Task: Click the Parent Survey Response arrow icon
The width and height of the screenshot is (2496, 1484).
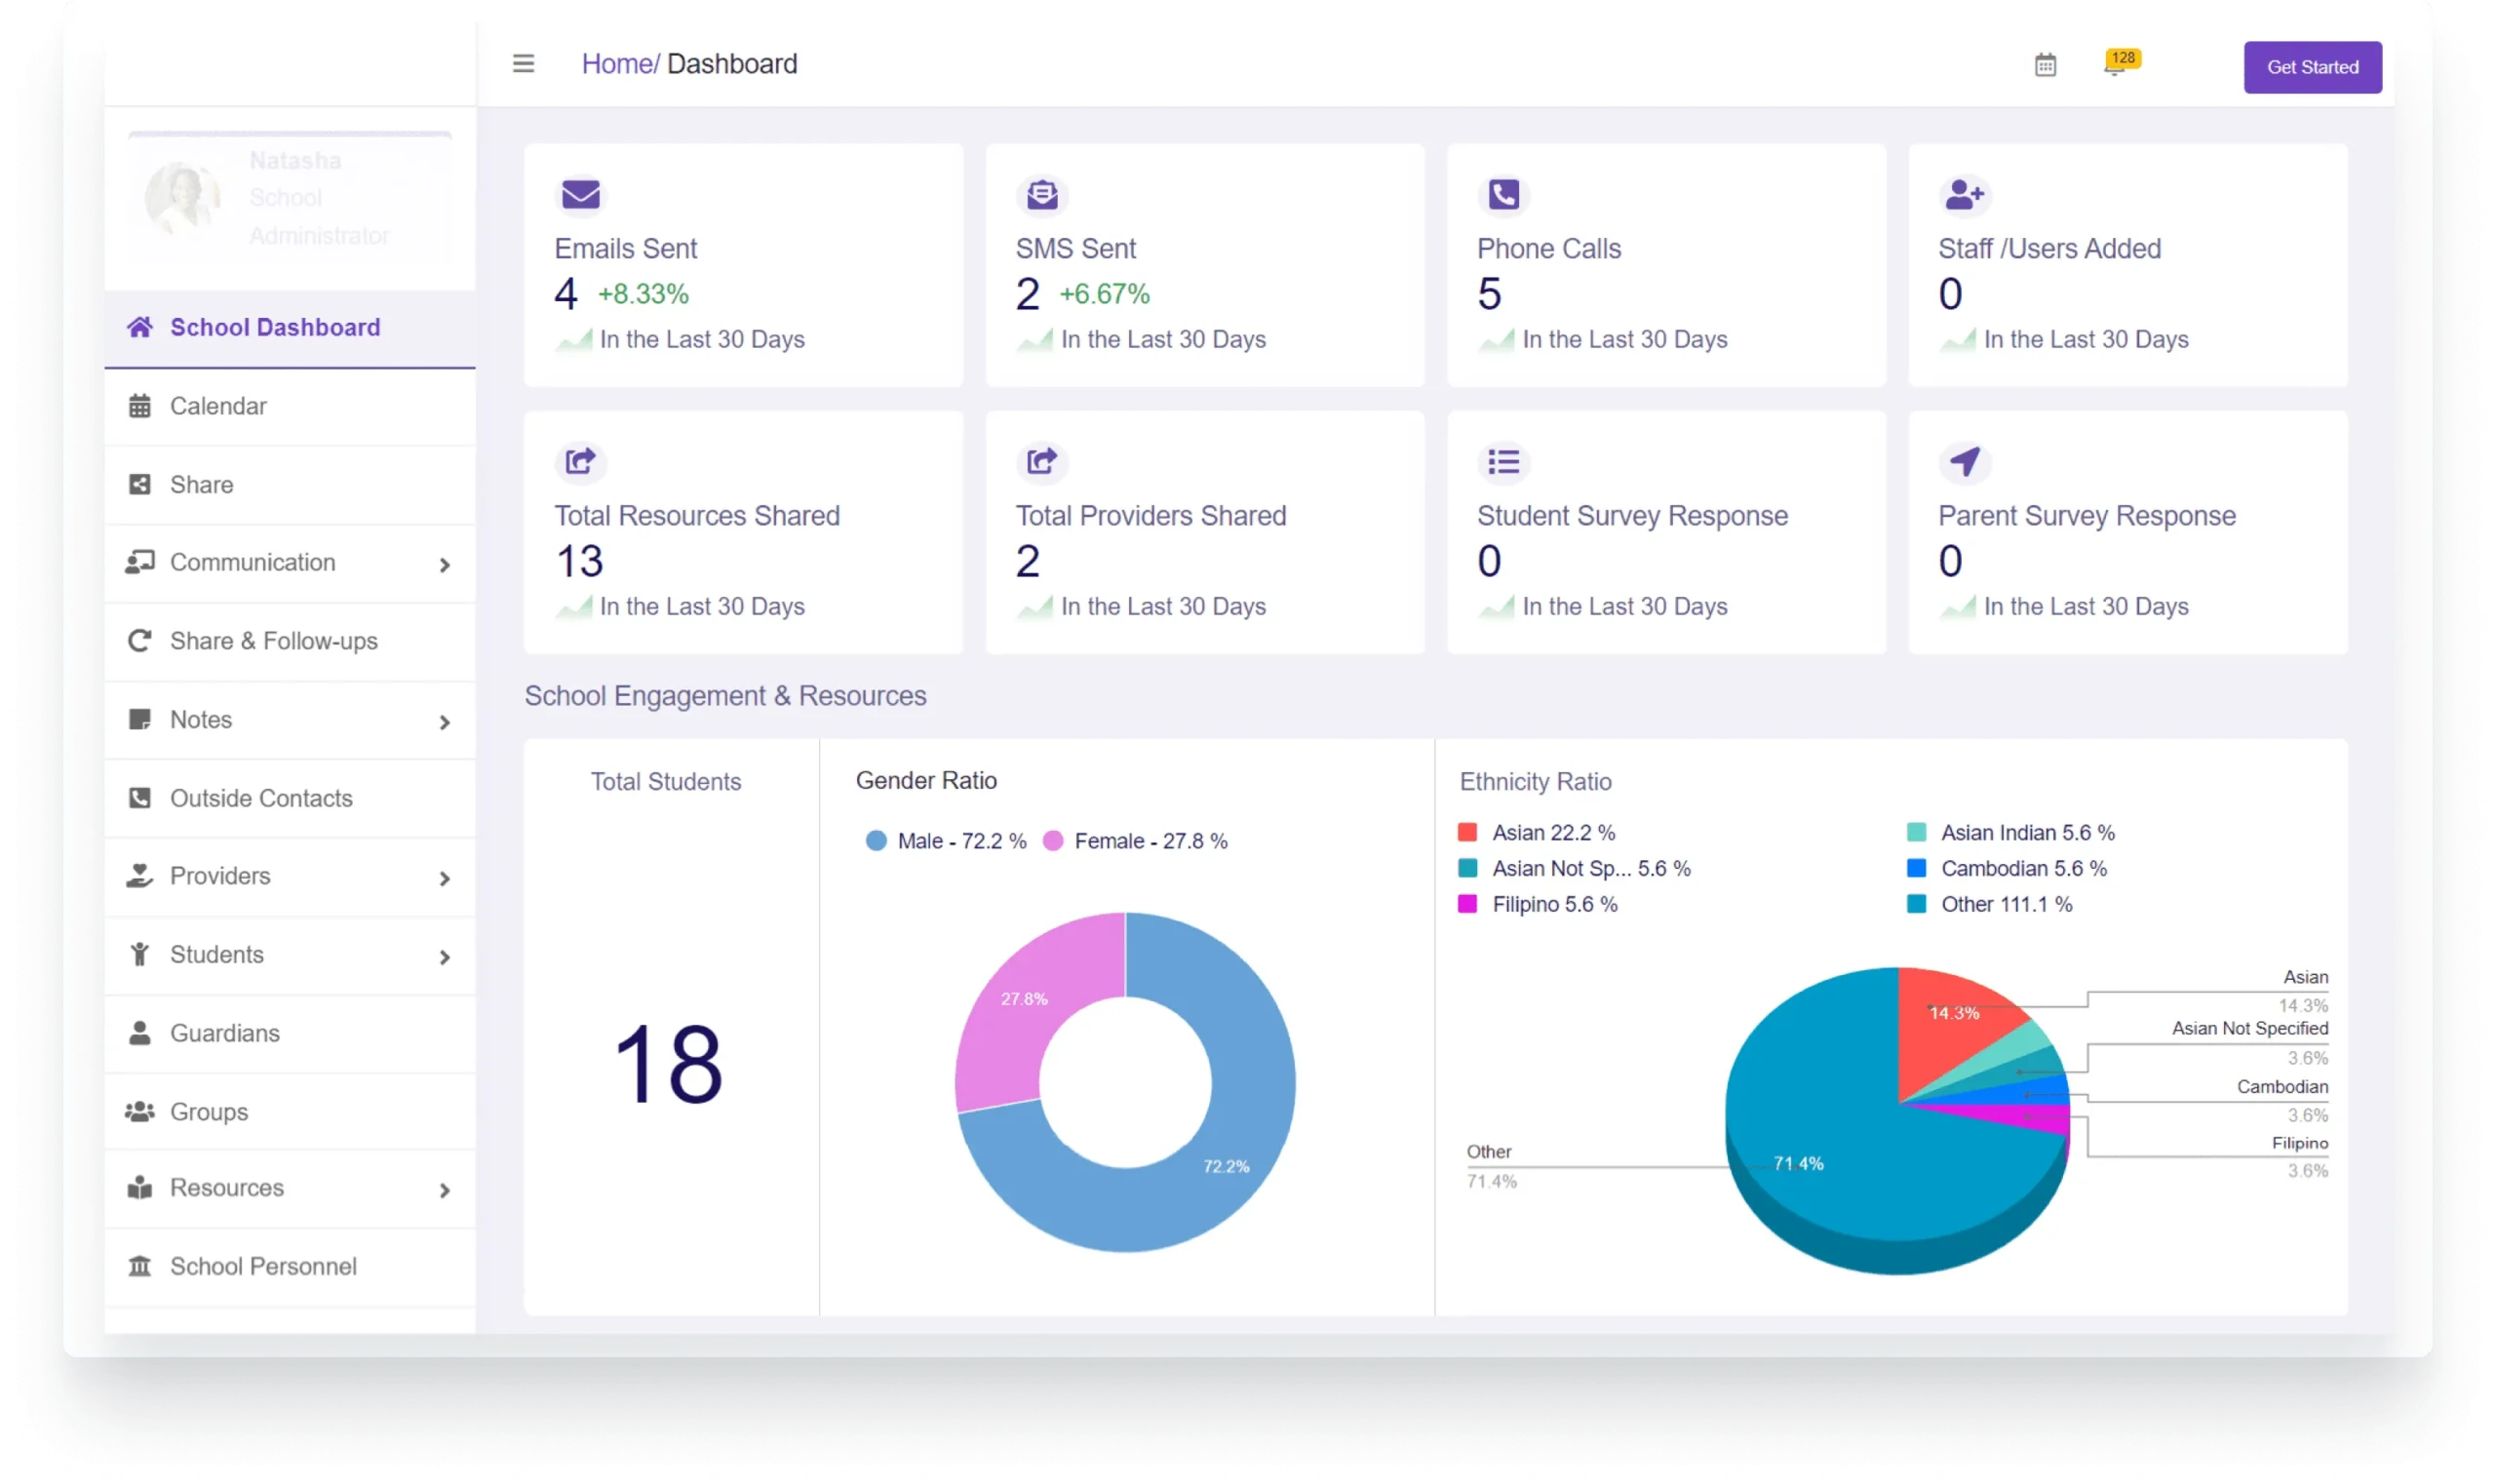Action: tap(1964, 462)
